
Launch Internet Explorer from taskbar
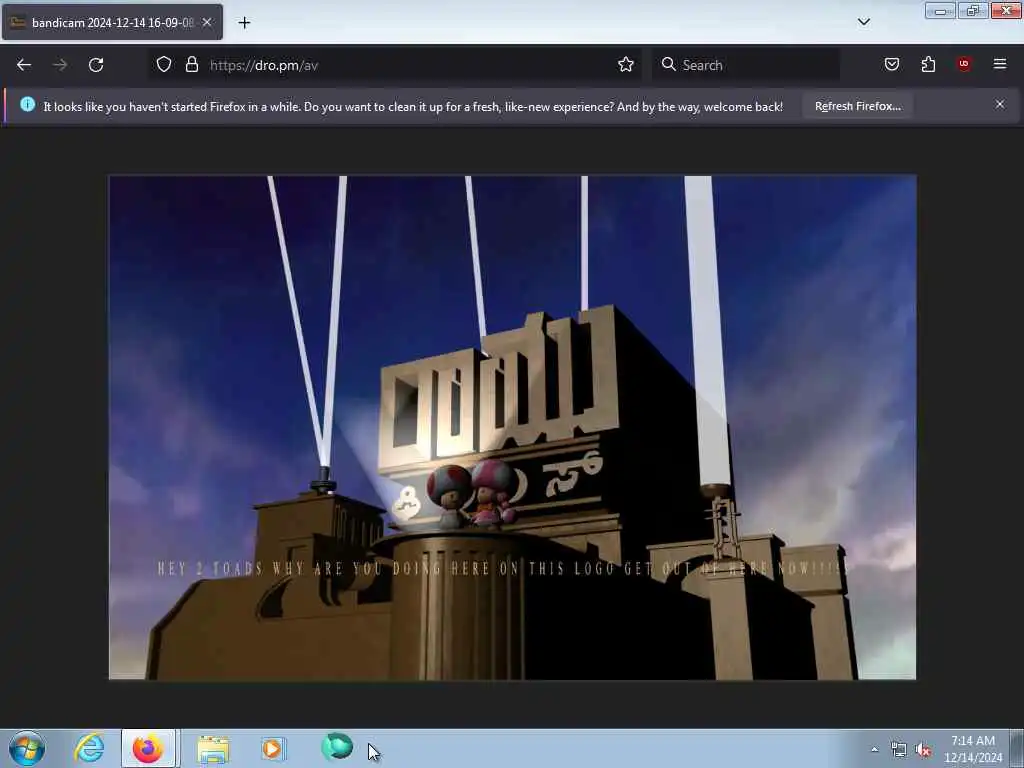click(x=89, y=748)
